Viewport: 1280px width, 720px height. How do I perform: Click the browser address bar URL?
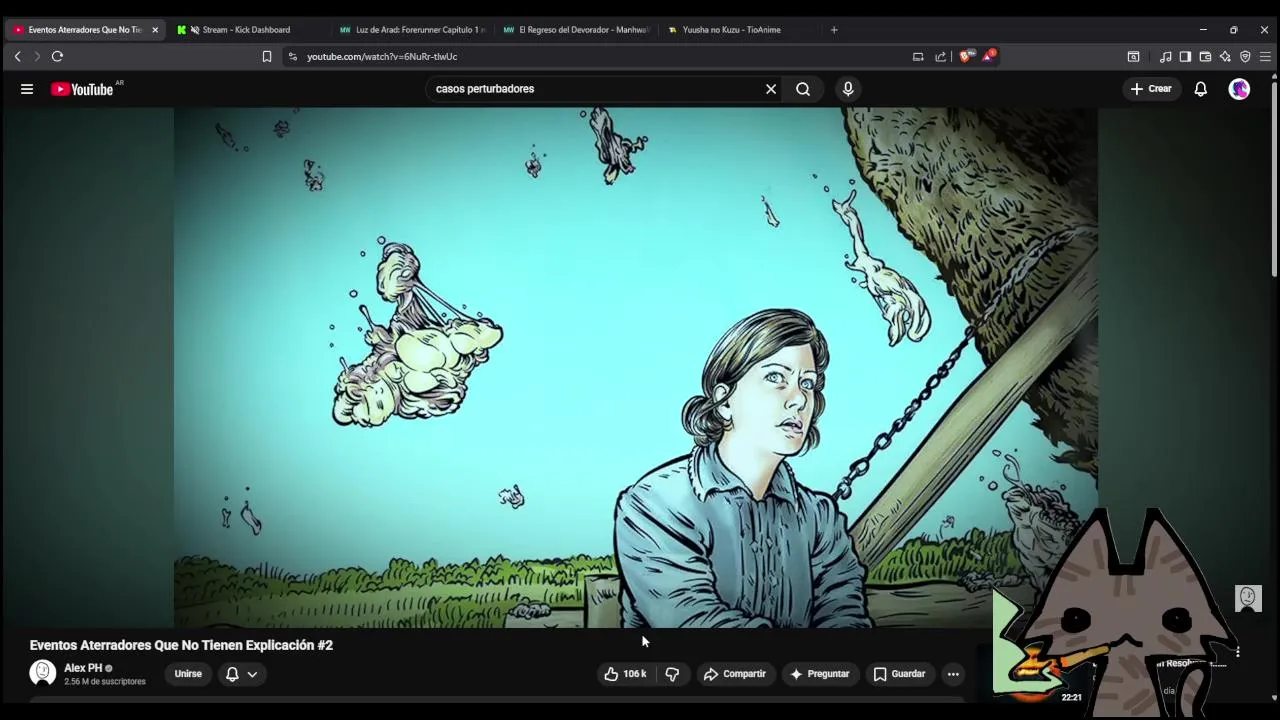tap(382, 57)
